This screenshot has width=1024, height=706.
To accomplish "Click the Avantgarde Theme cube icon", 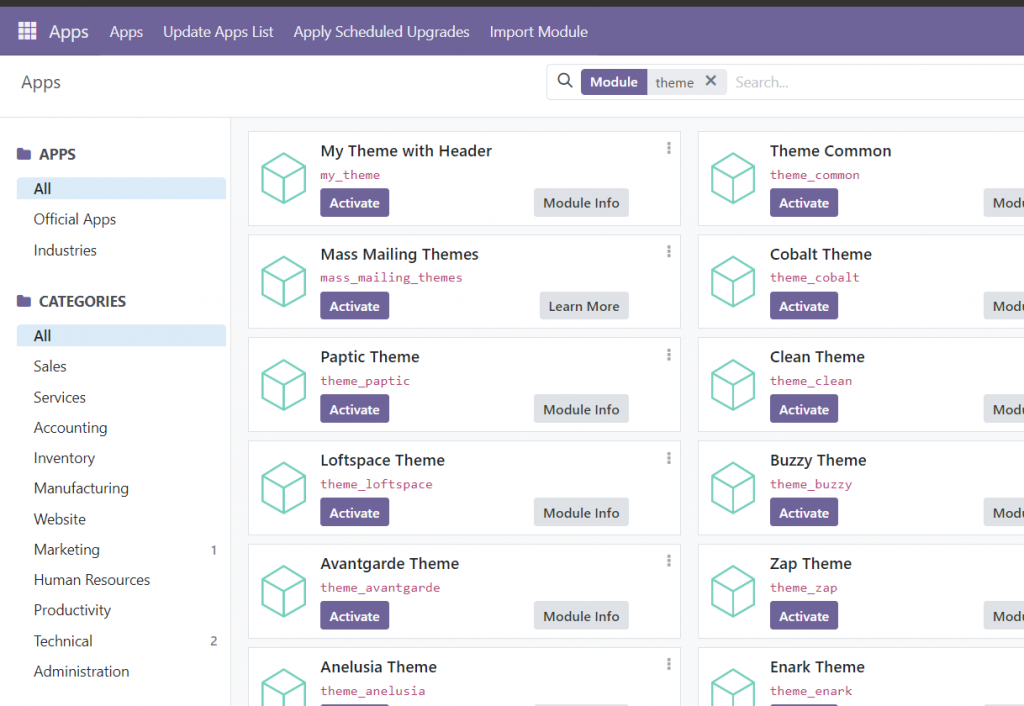I will coord(283,591).
